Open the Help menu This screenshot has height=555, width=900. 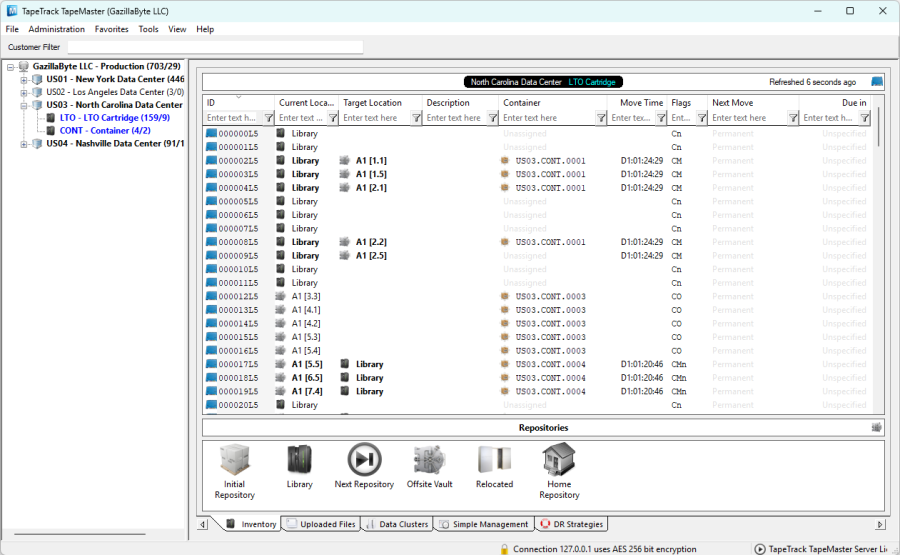pos(205,29)
